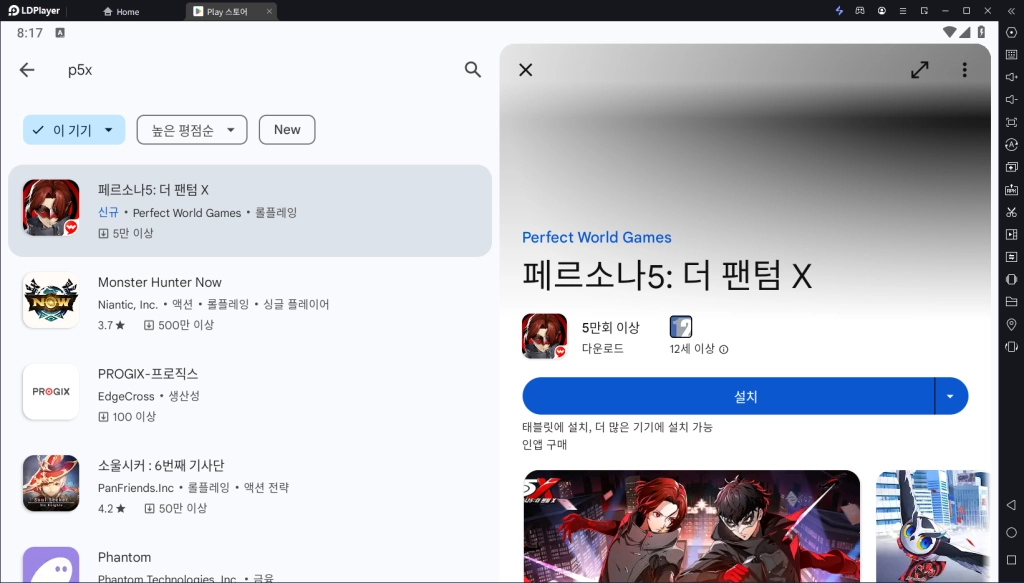Open three-dot more options in detail panel

point(965,70)
